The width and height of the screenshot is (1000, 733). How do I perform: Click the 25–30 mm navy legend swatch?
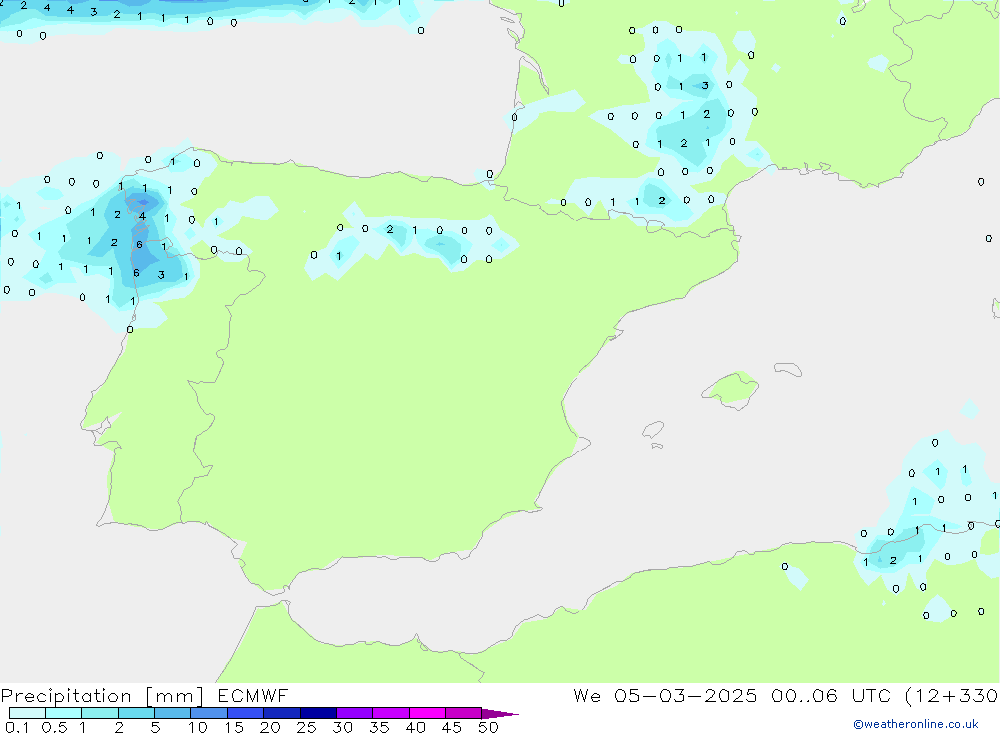point(318,713)
